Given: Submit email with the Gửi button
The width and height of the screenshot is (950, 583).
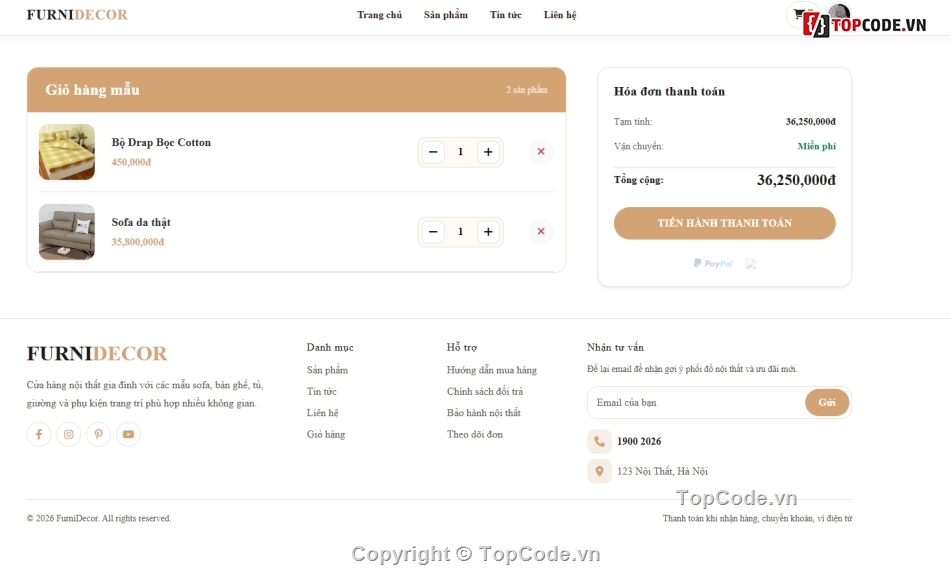Looking at the screenshot, I should pos(827,402).
